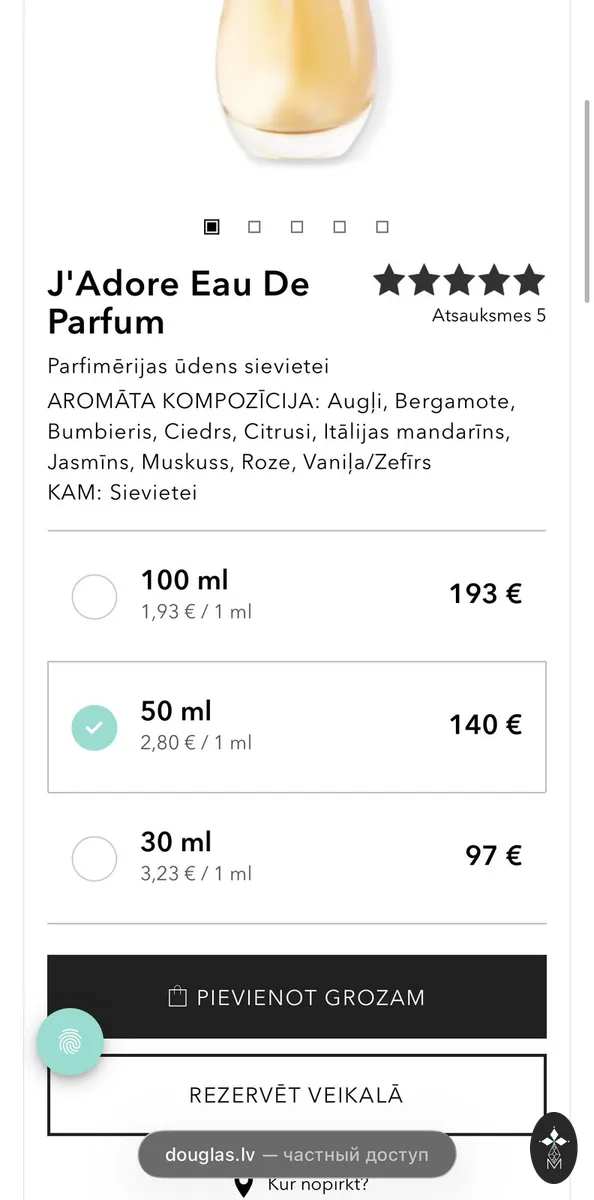Click the five-star rating icons

(x=459, y=281)
